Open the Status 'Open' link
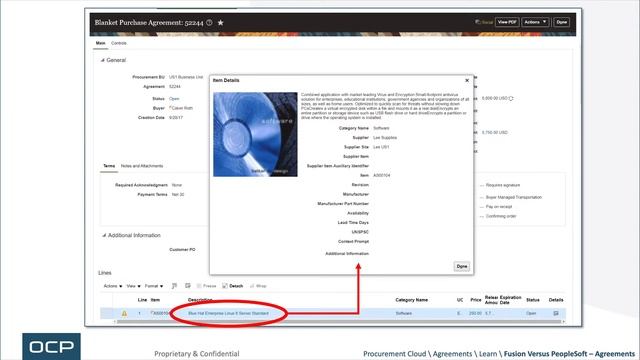This screenshot has height=360, width=640. click(174, 99)
